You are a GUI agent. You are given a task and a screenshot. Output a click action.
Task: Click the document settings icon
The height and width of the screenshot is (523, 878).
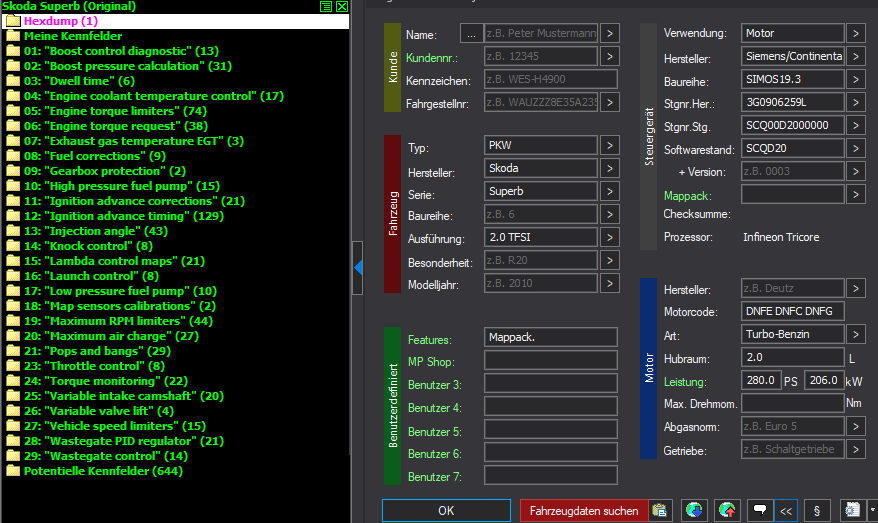click(852, 511)
